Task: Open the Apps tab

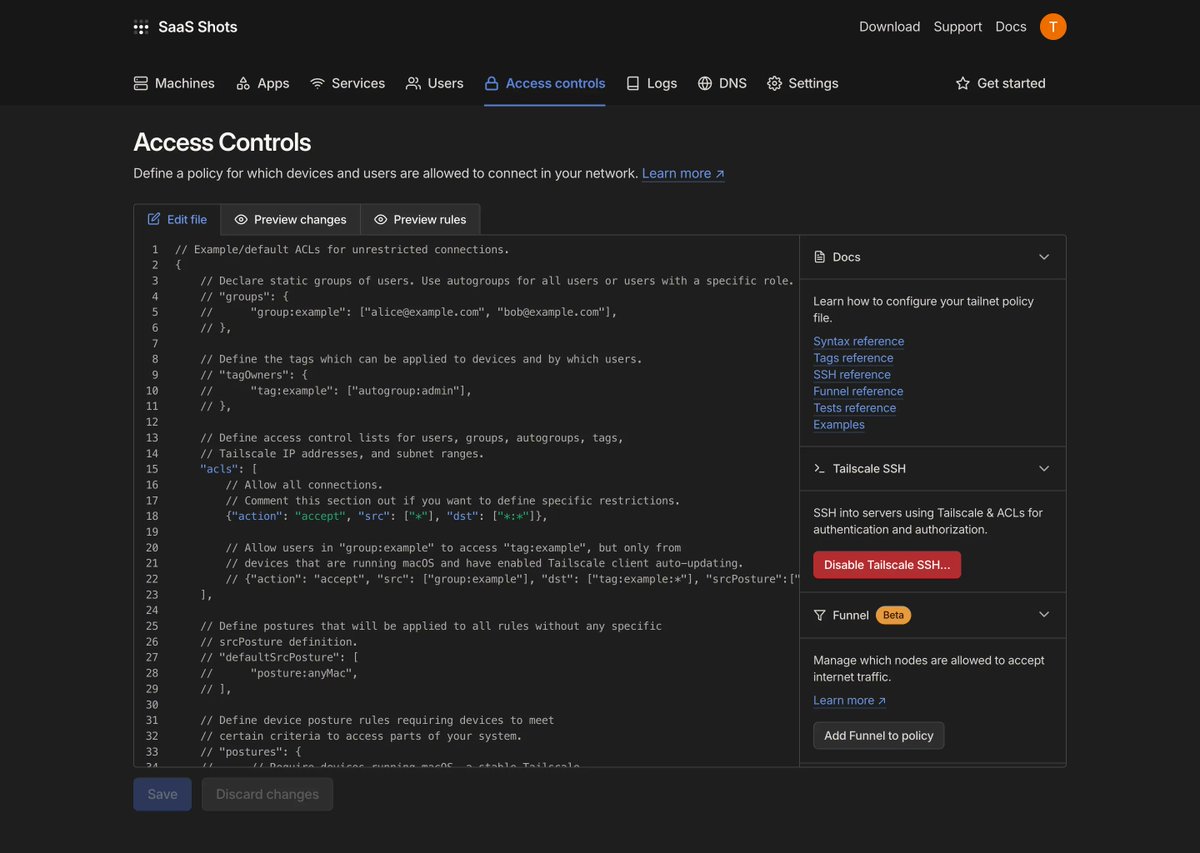Action: coord(262,83)
